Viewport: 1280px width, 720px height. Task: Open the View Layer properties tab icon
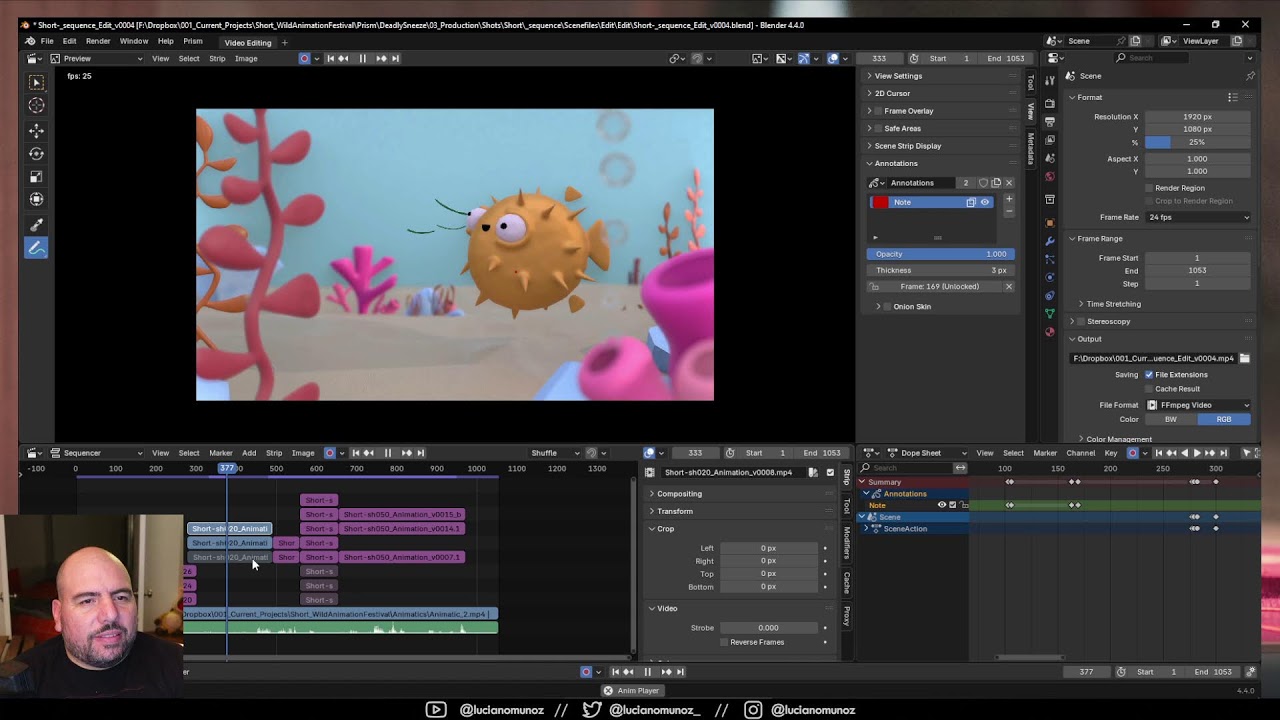[1050, 140]
